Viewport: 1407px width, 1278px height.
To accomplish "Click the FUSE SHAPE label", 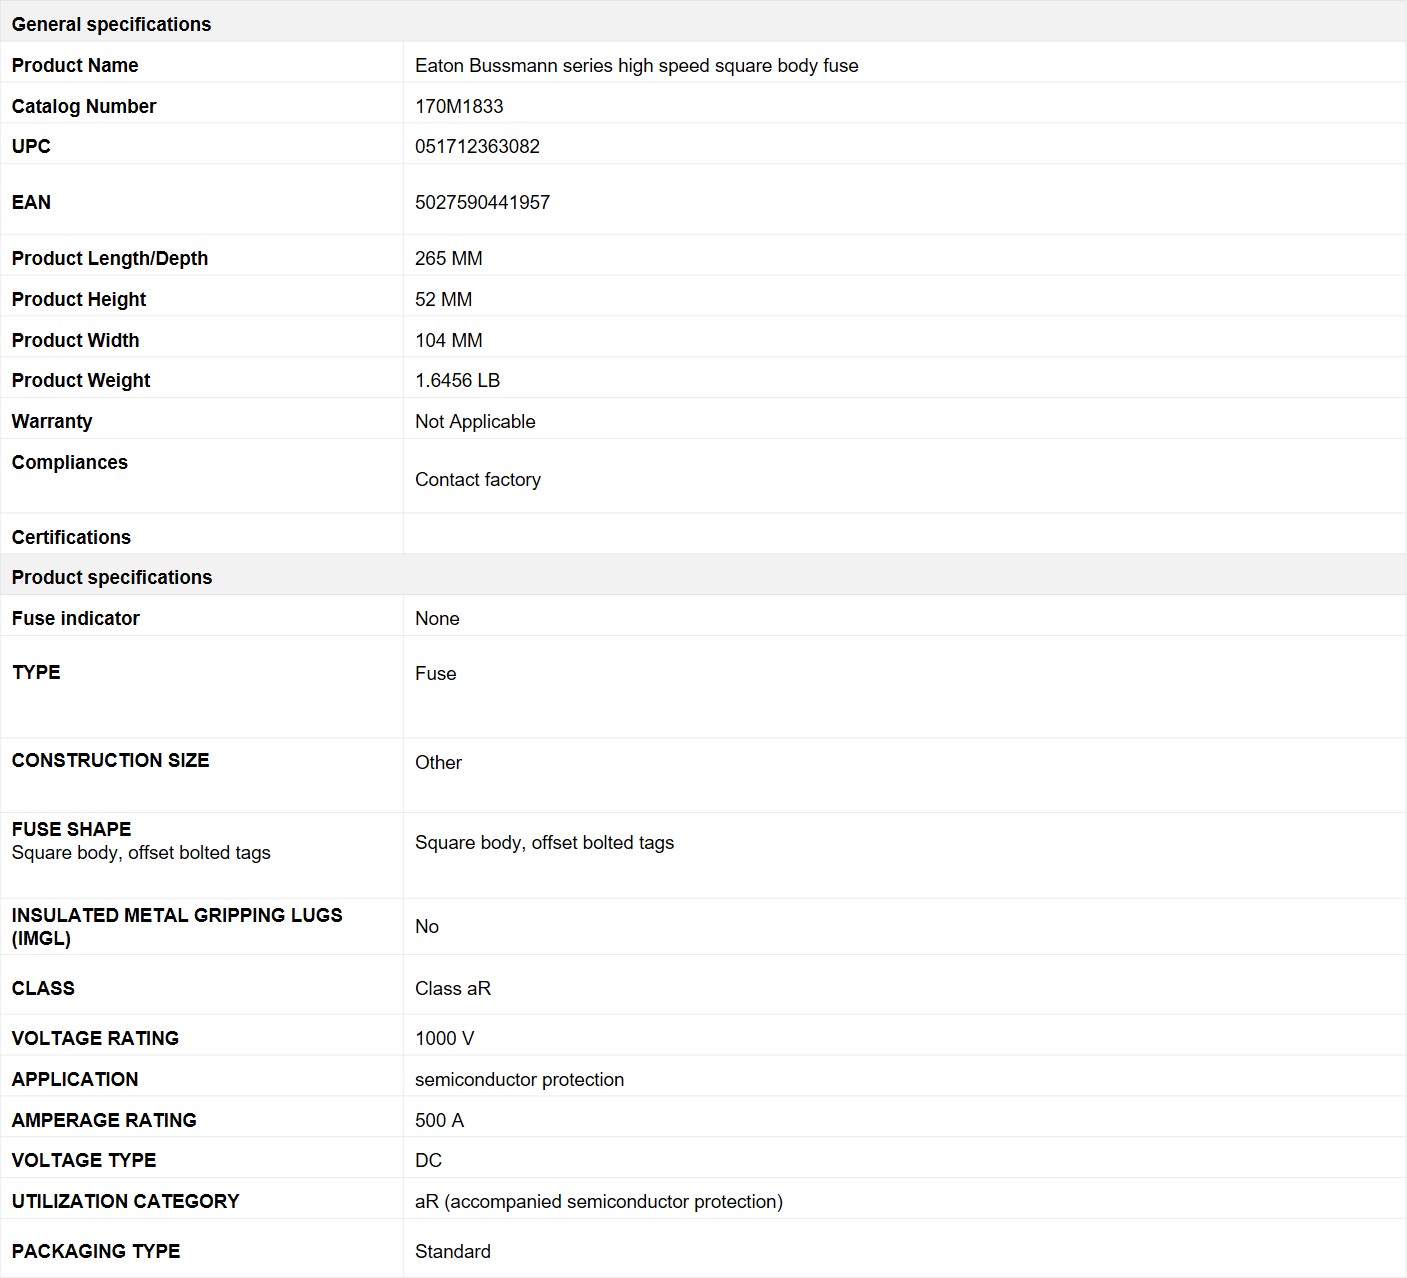I will coord(71,829).
